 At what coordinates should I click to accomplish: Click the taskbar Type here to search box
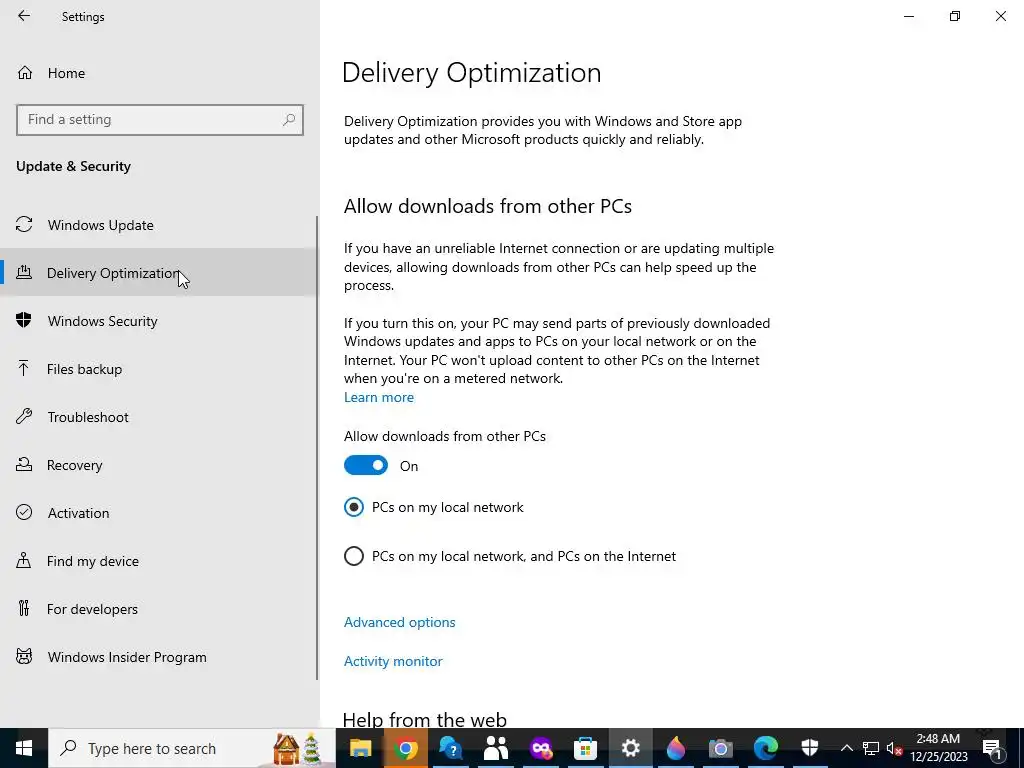pos(192,748)
